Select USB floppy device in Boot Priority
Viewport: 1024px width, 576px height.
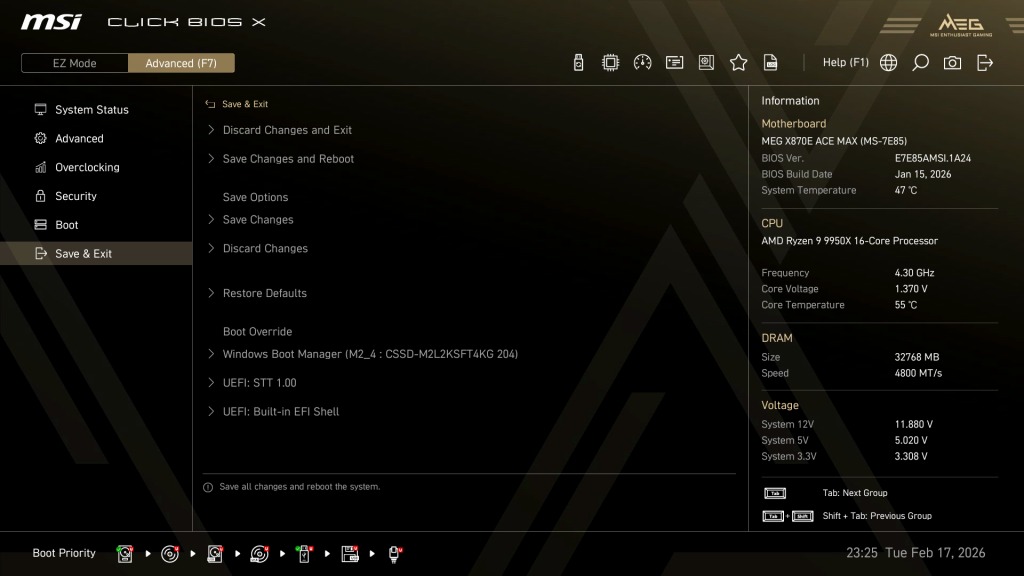[x=349, y=554]
